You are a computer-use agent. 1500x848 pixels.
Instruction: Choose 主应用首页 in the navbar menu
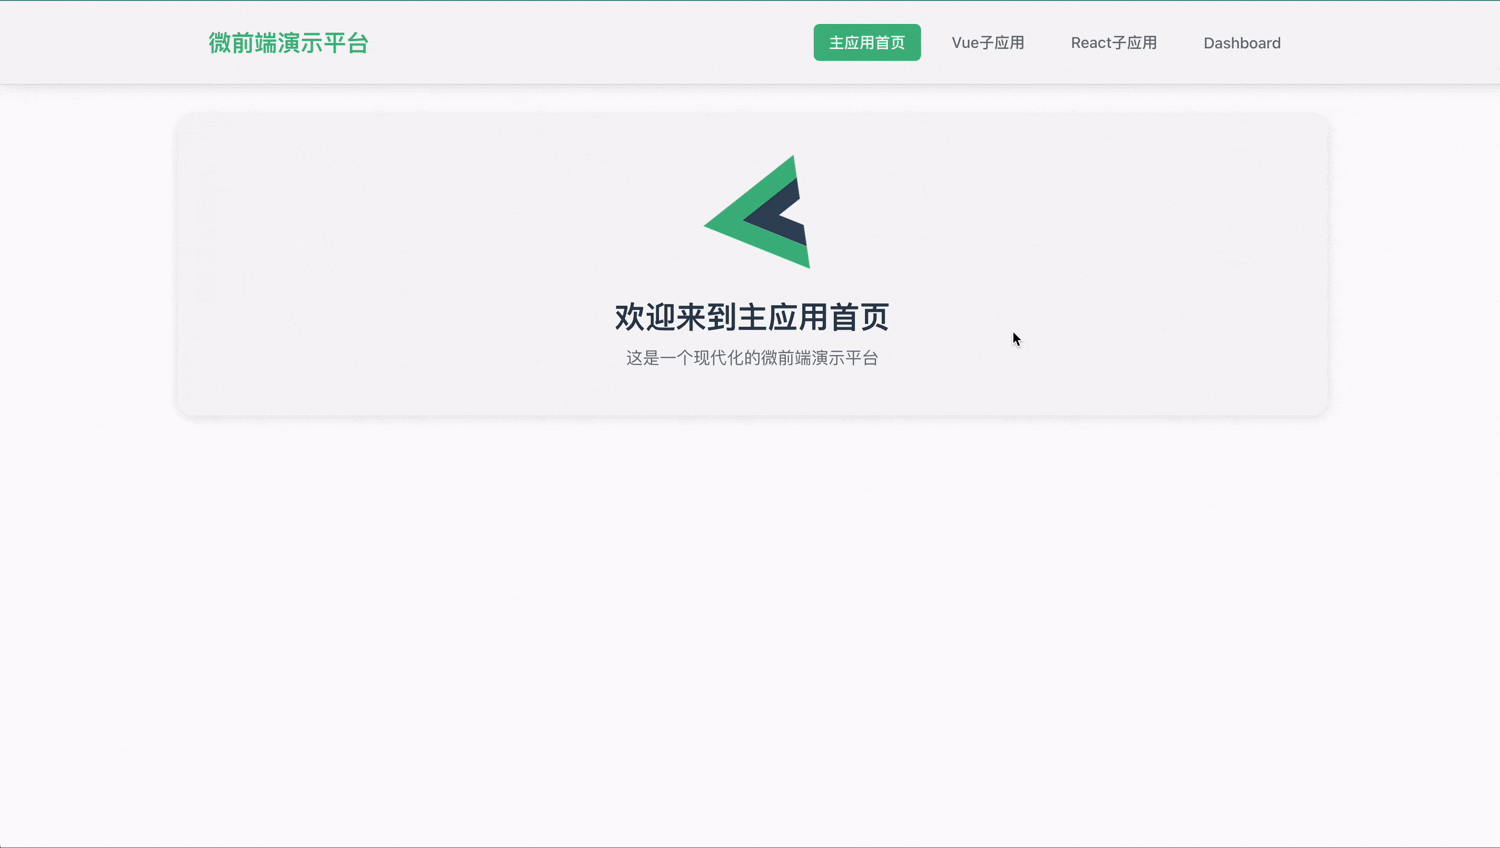(x=866, y=43)
